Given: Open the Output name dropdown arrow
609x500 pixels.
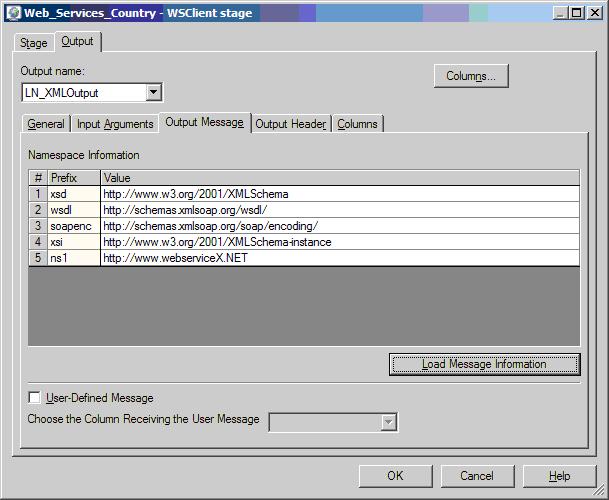Looking at the screenshot, I should [x=154, y=92].
